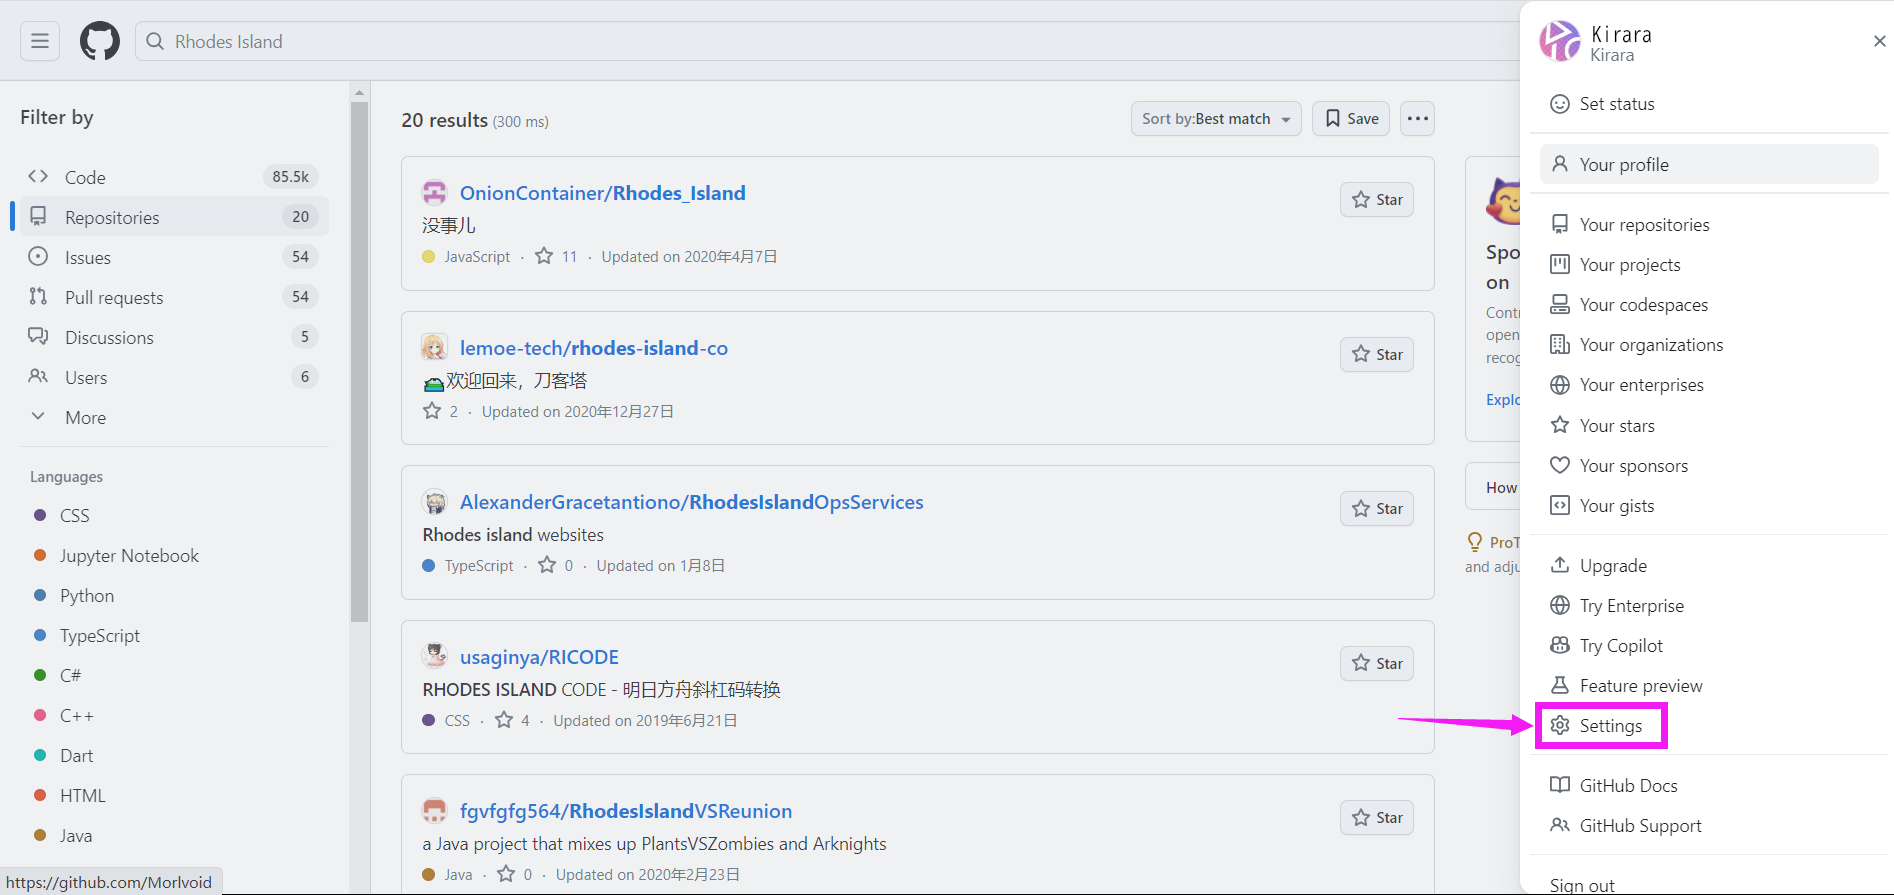This screenshot has width=1894, height=895.
Task: Expand More filter options
Action: 173,417
